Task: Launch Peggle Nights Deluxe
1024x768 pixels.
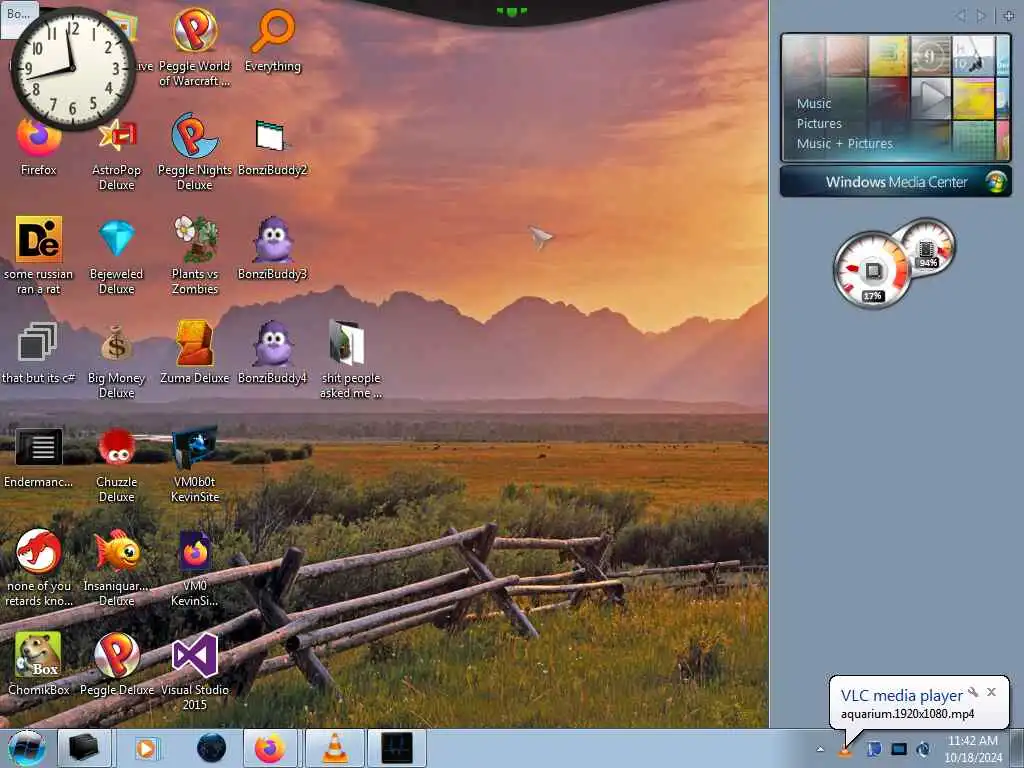Action: pyautogui.click(x=194, y=152)
